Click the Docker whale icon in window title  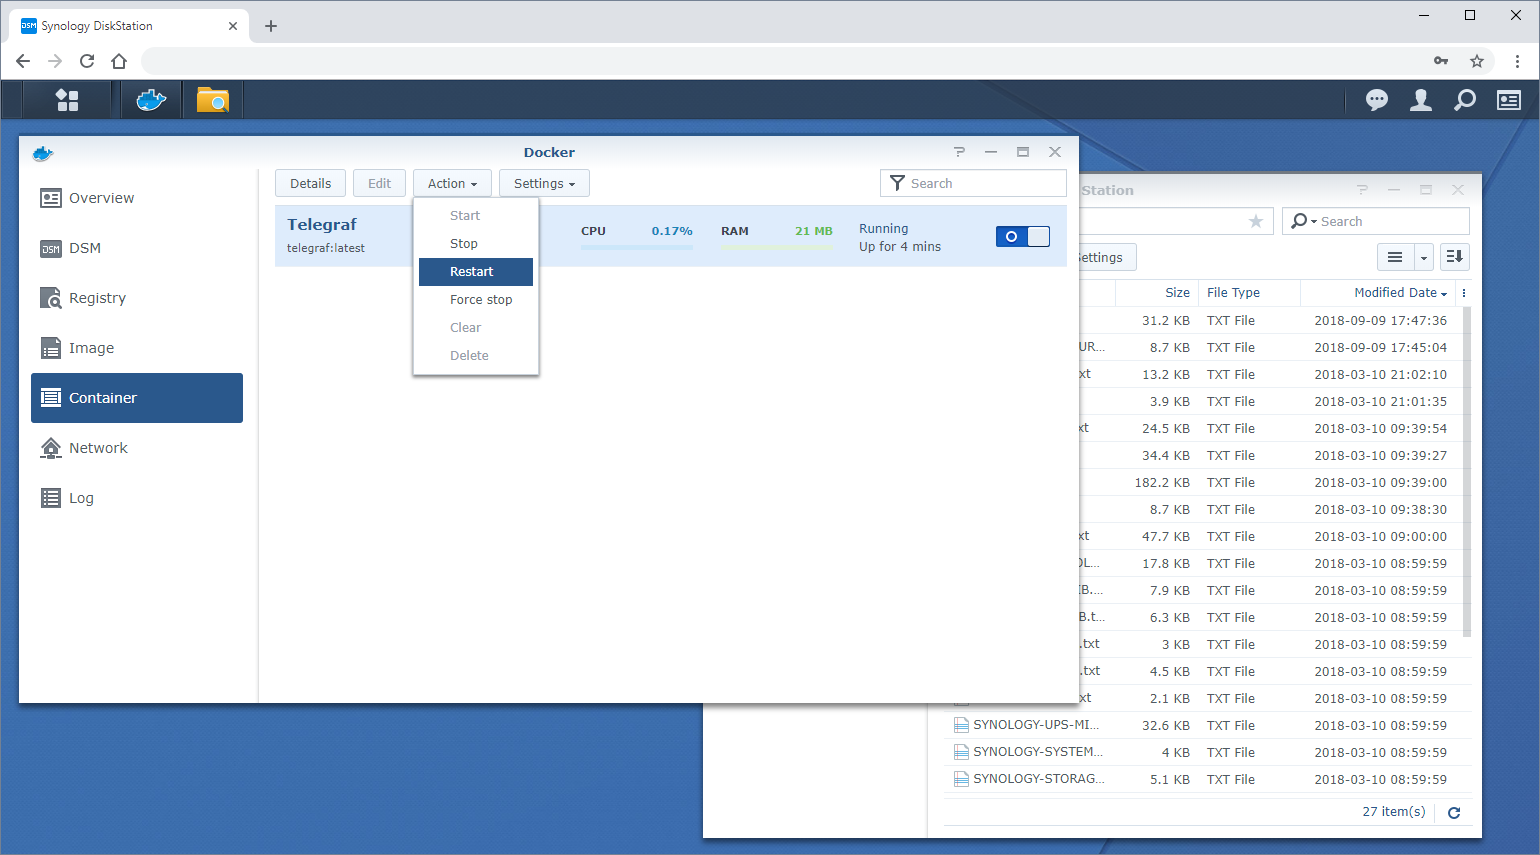42,153
